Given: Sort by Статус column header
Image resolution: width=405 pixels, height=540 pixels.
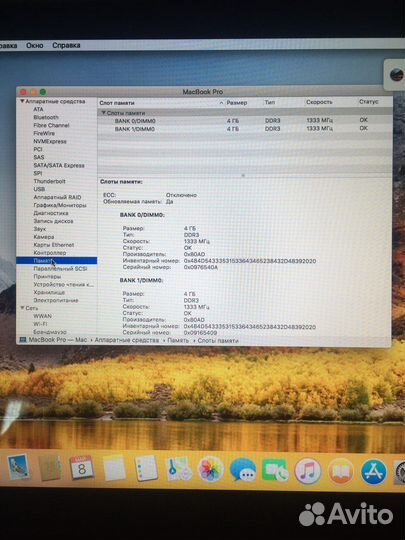Looking at the screenshot, I should [x=368, y=102].
